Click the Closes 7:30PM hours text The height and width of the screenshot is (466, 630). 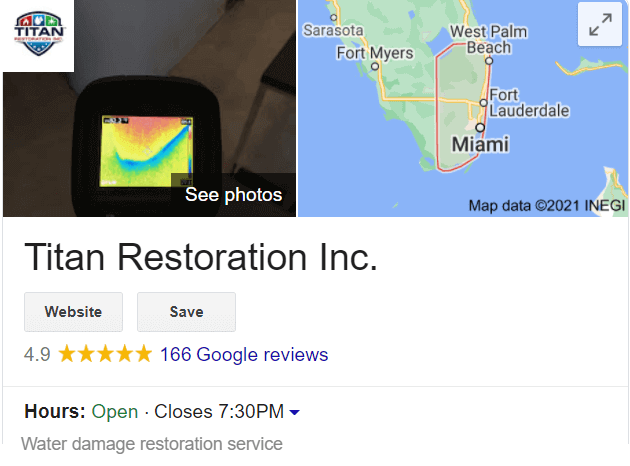click(219, 412)
